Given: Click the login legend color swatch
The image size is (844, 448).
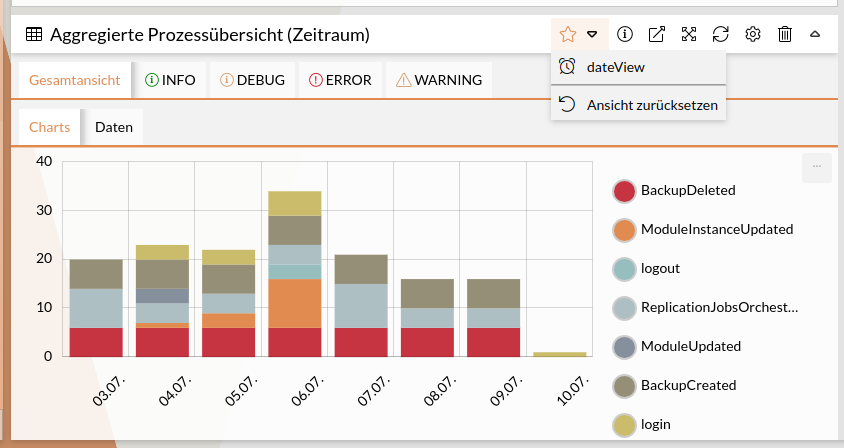Looking at the screenshot, I should point(624,424).
